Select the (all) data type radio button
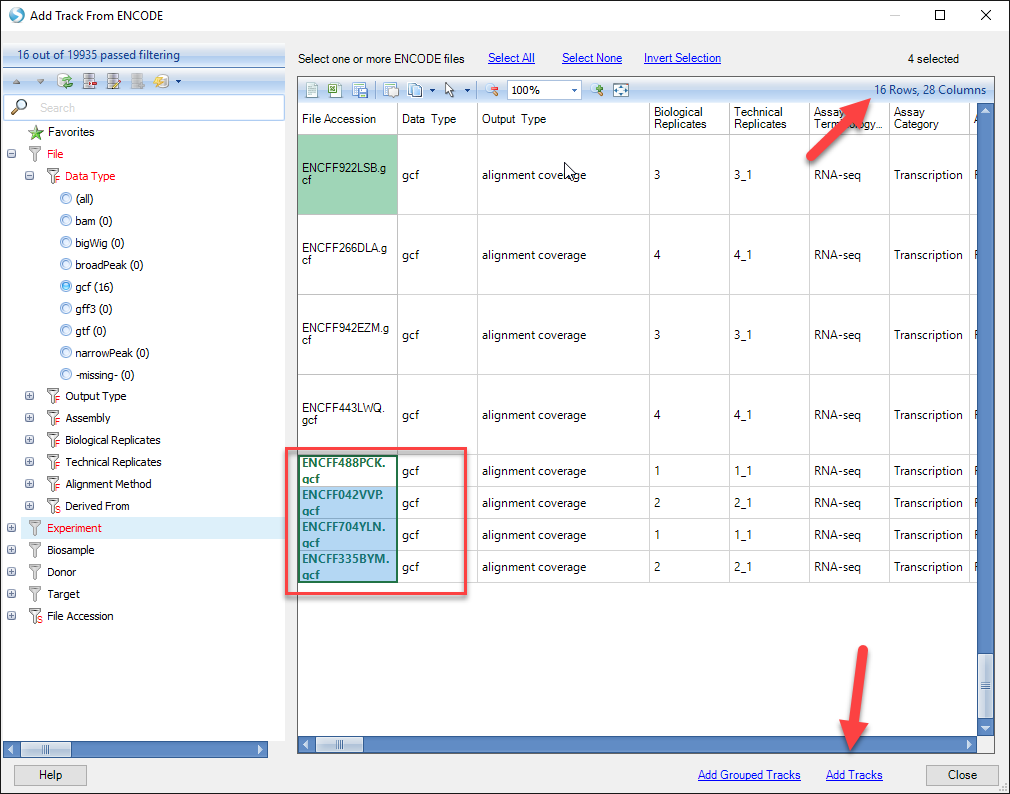The width and height of the screenshot is (1010, 794). [66, 198]
